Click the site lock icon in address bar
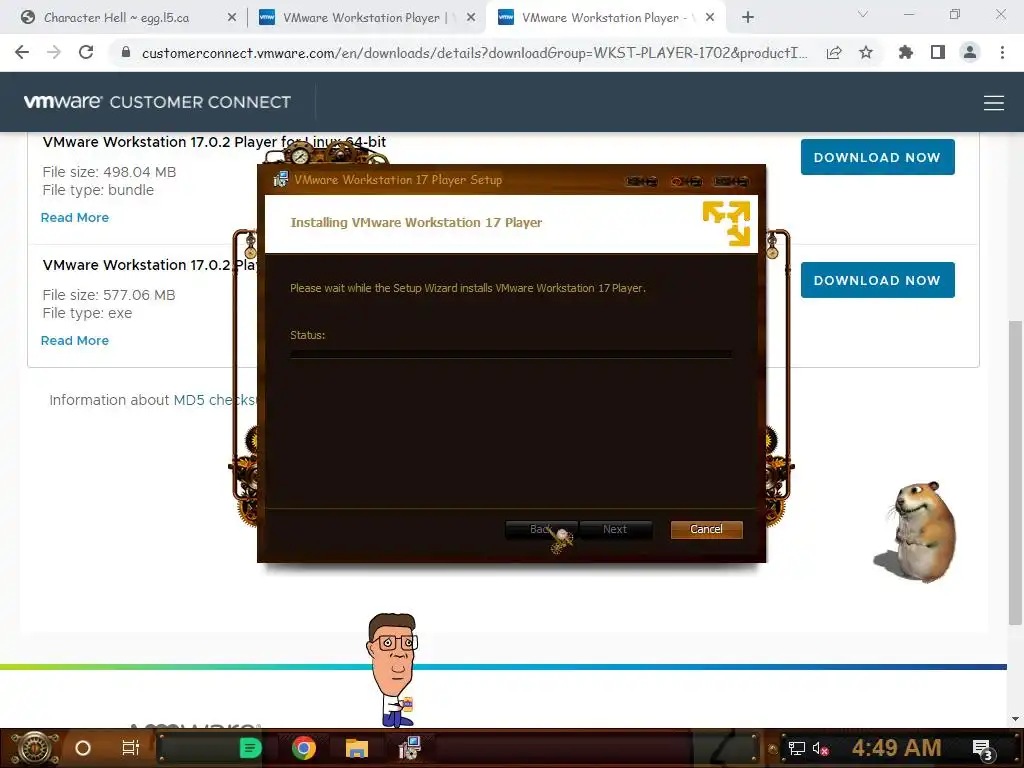1024x768 pixels. (126, 52)
